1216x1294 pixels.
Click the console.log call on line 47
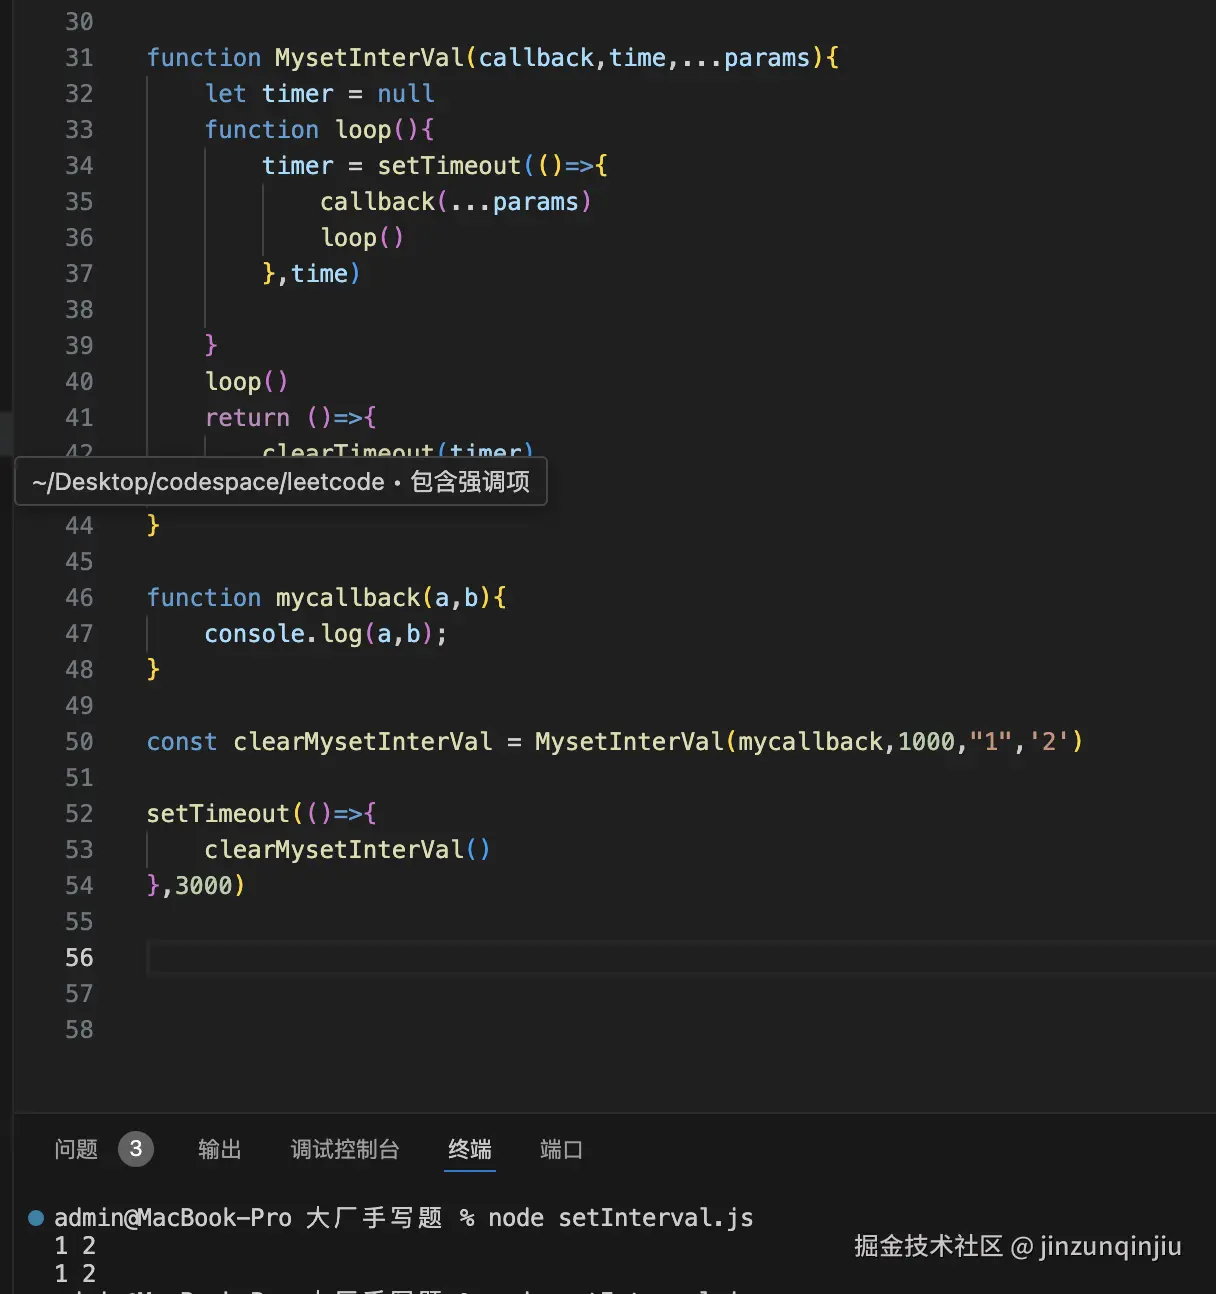280,633
